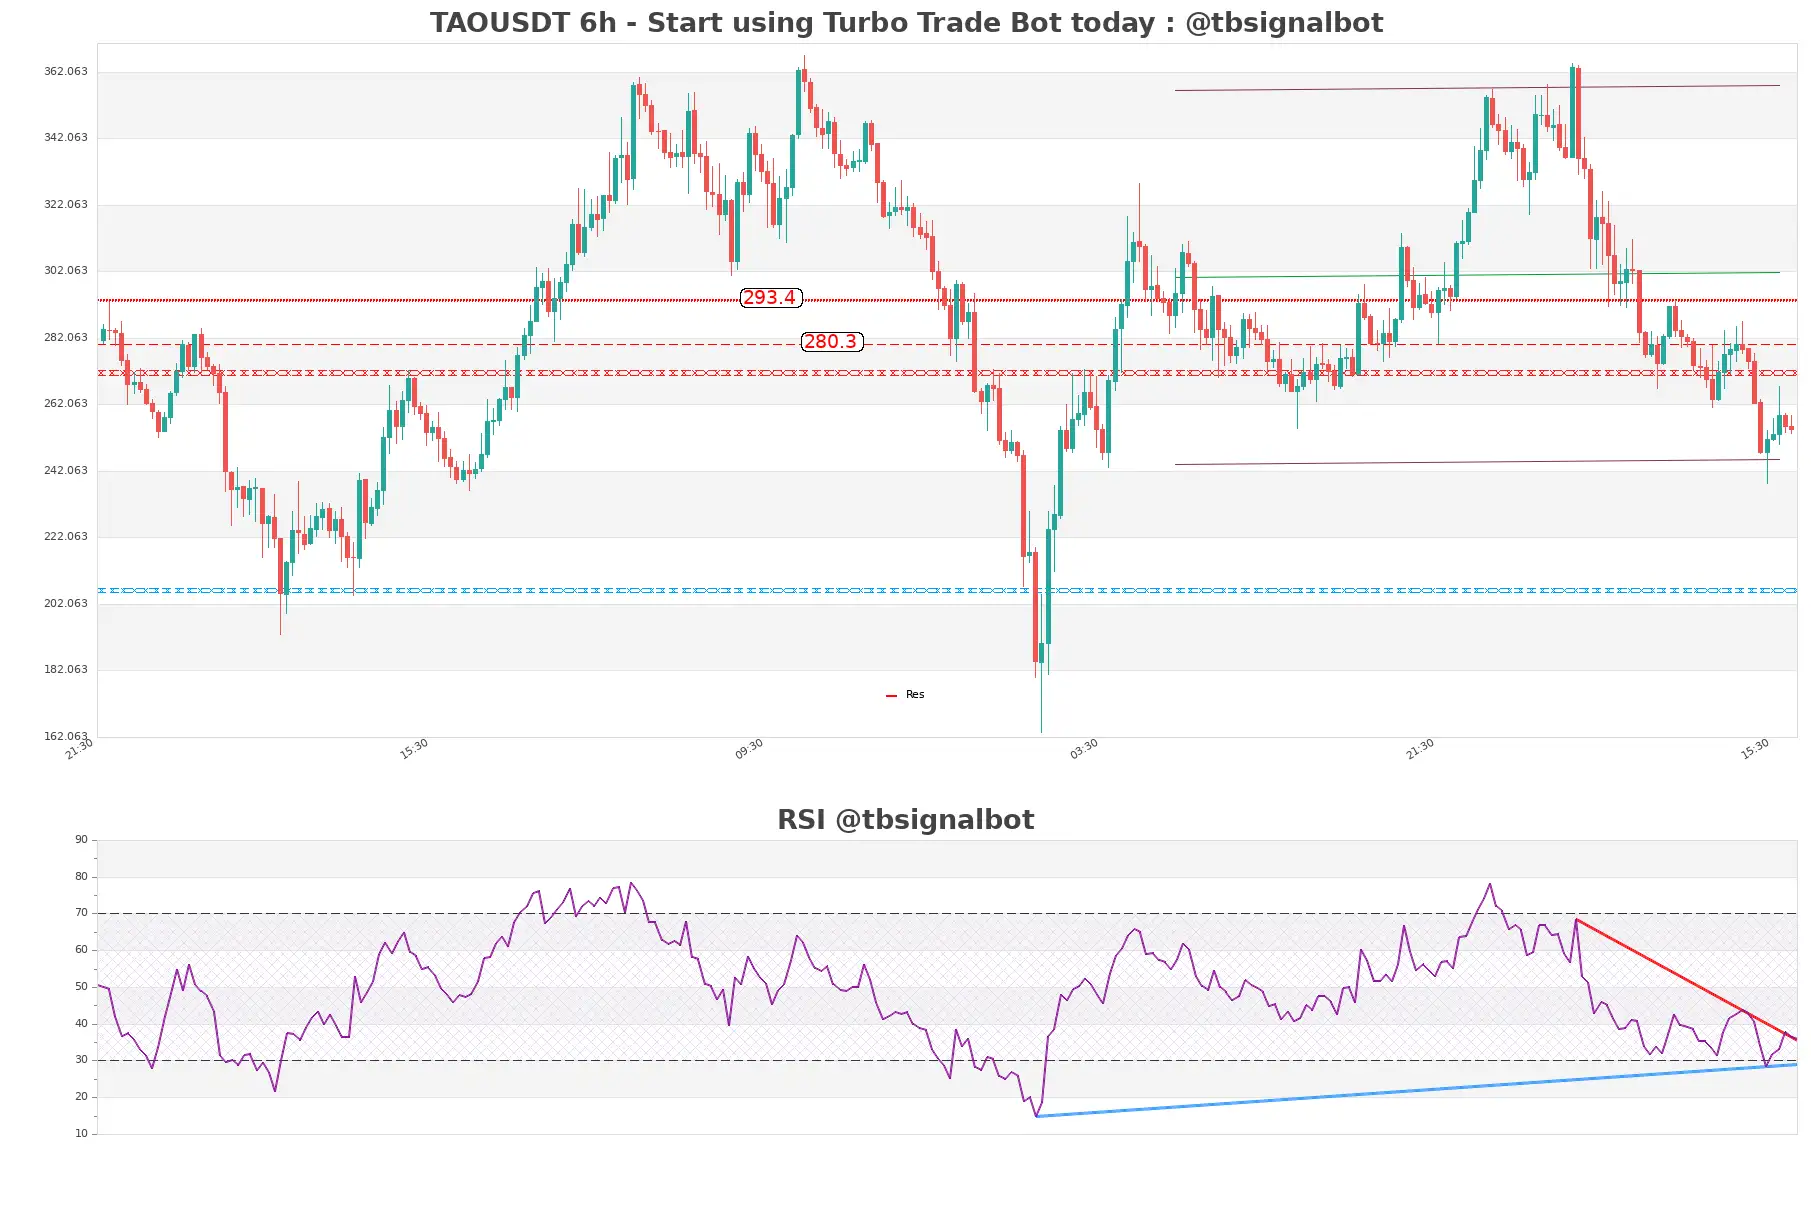Click the RSI 80 axis label
The width and height of the screenshot is (1811, 1208).
(81, 877)
